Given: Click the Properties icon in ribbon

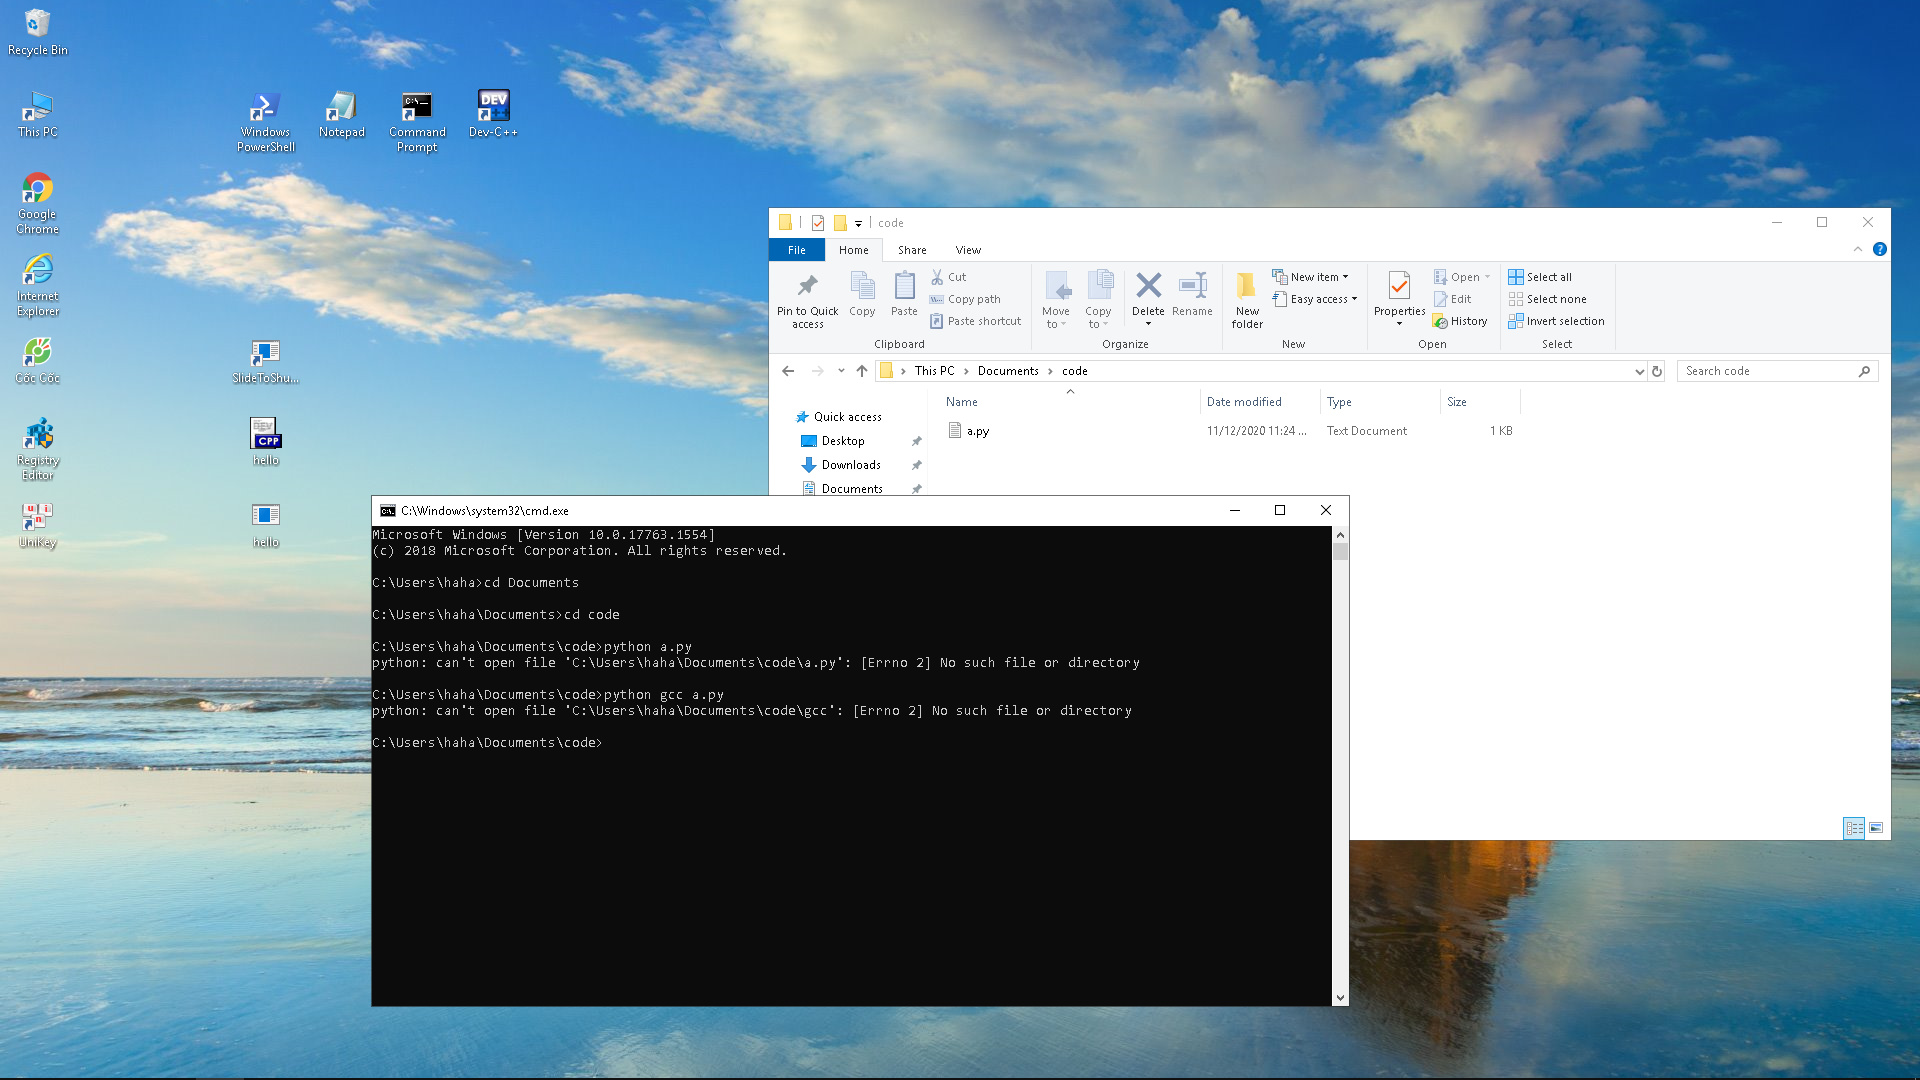Looking at the screenshot, I should point(1399,287).
